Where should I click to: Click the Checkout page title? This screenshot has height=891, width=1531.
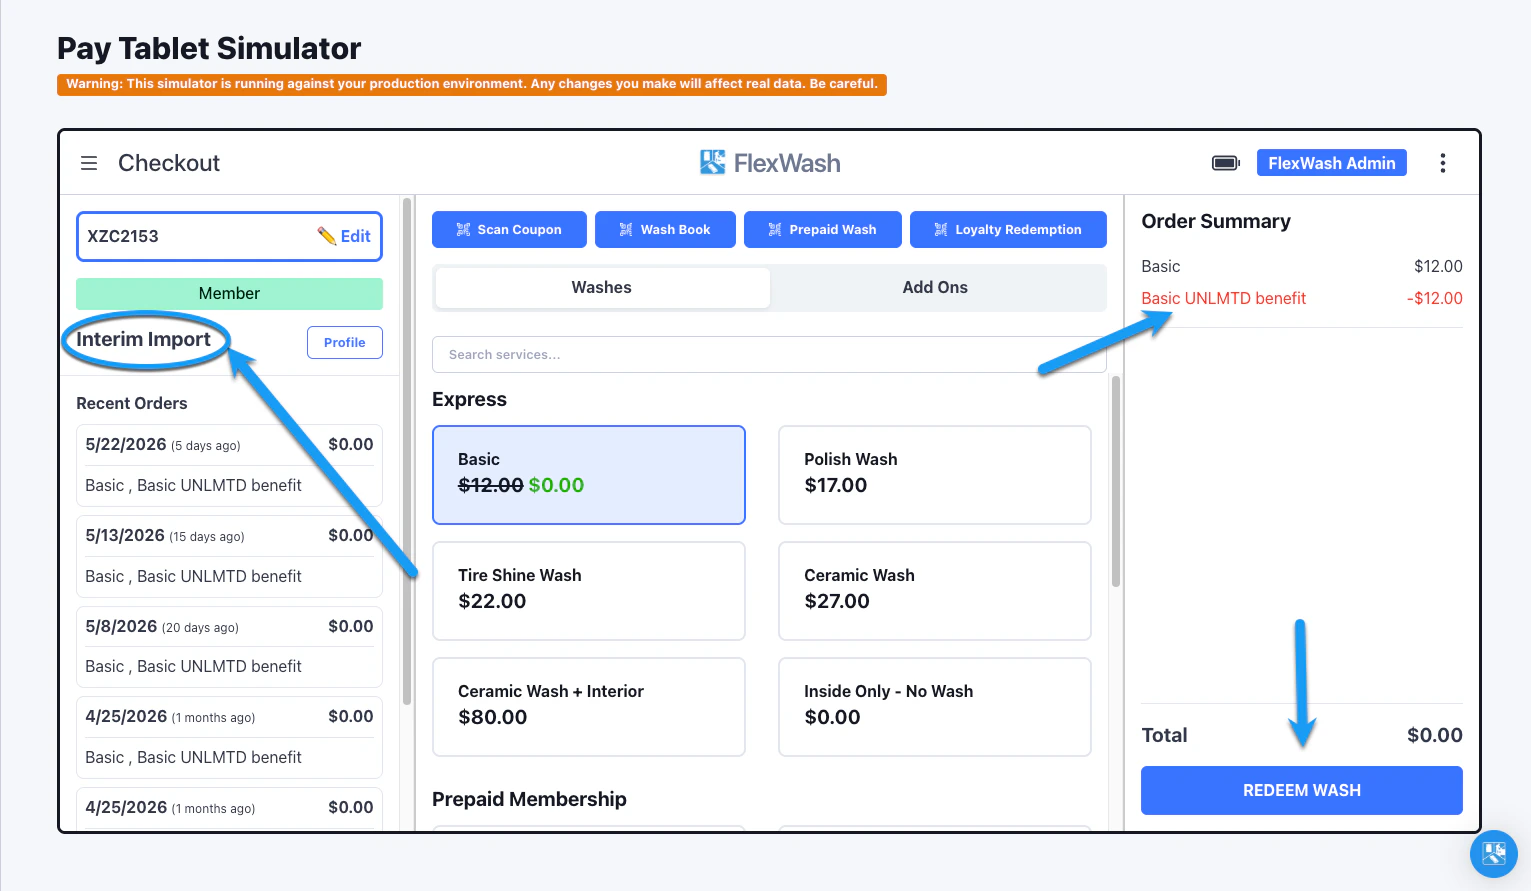click(169, 163)
